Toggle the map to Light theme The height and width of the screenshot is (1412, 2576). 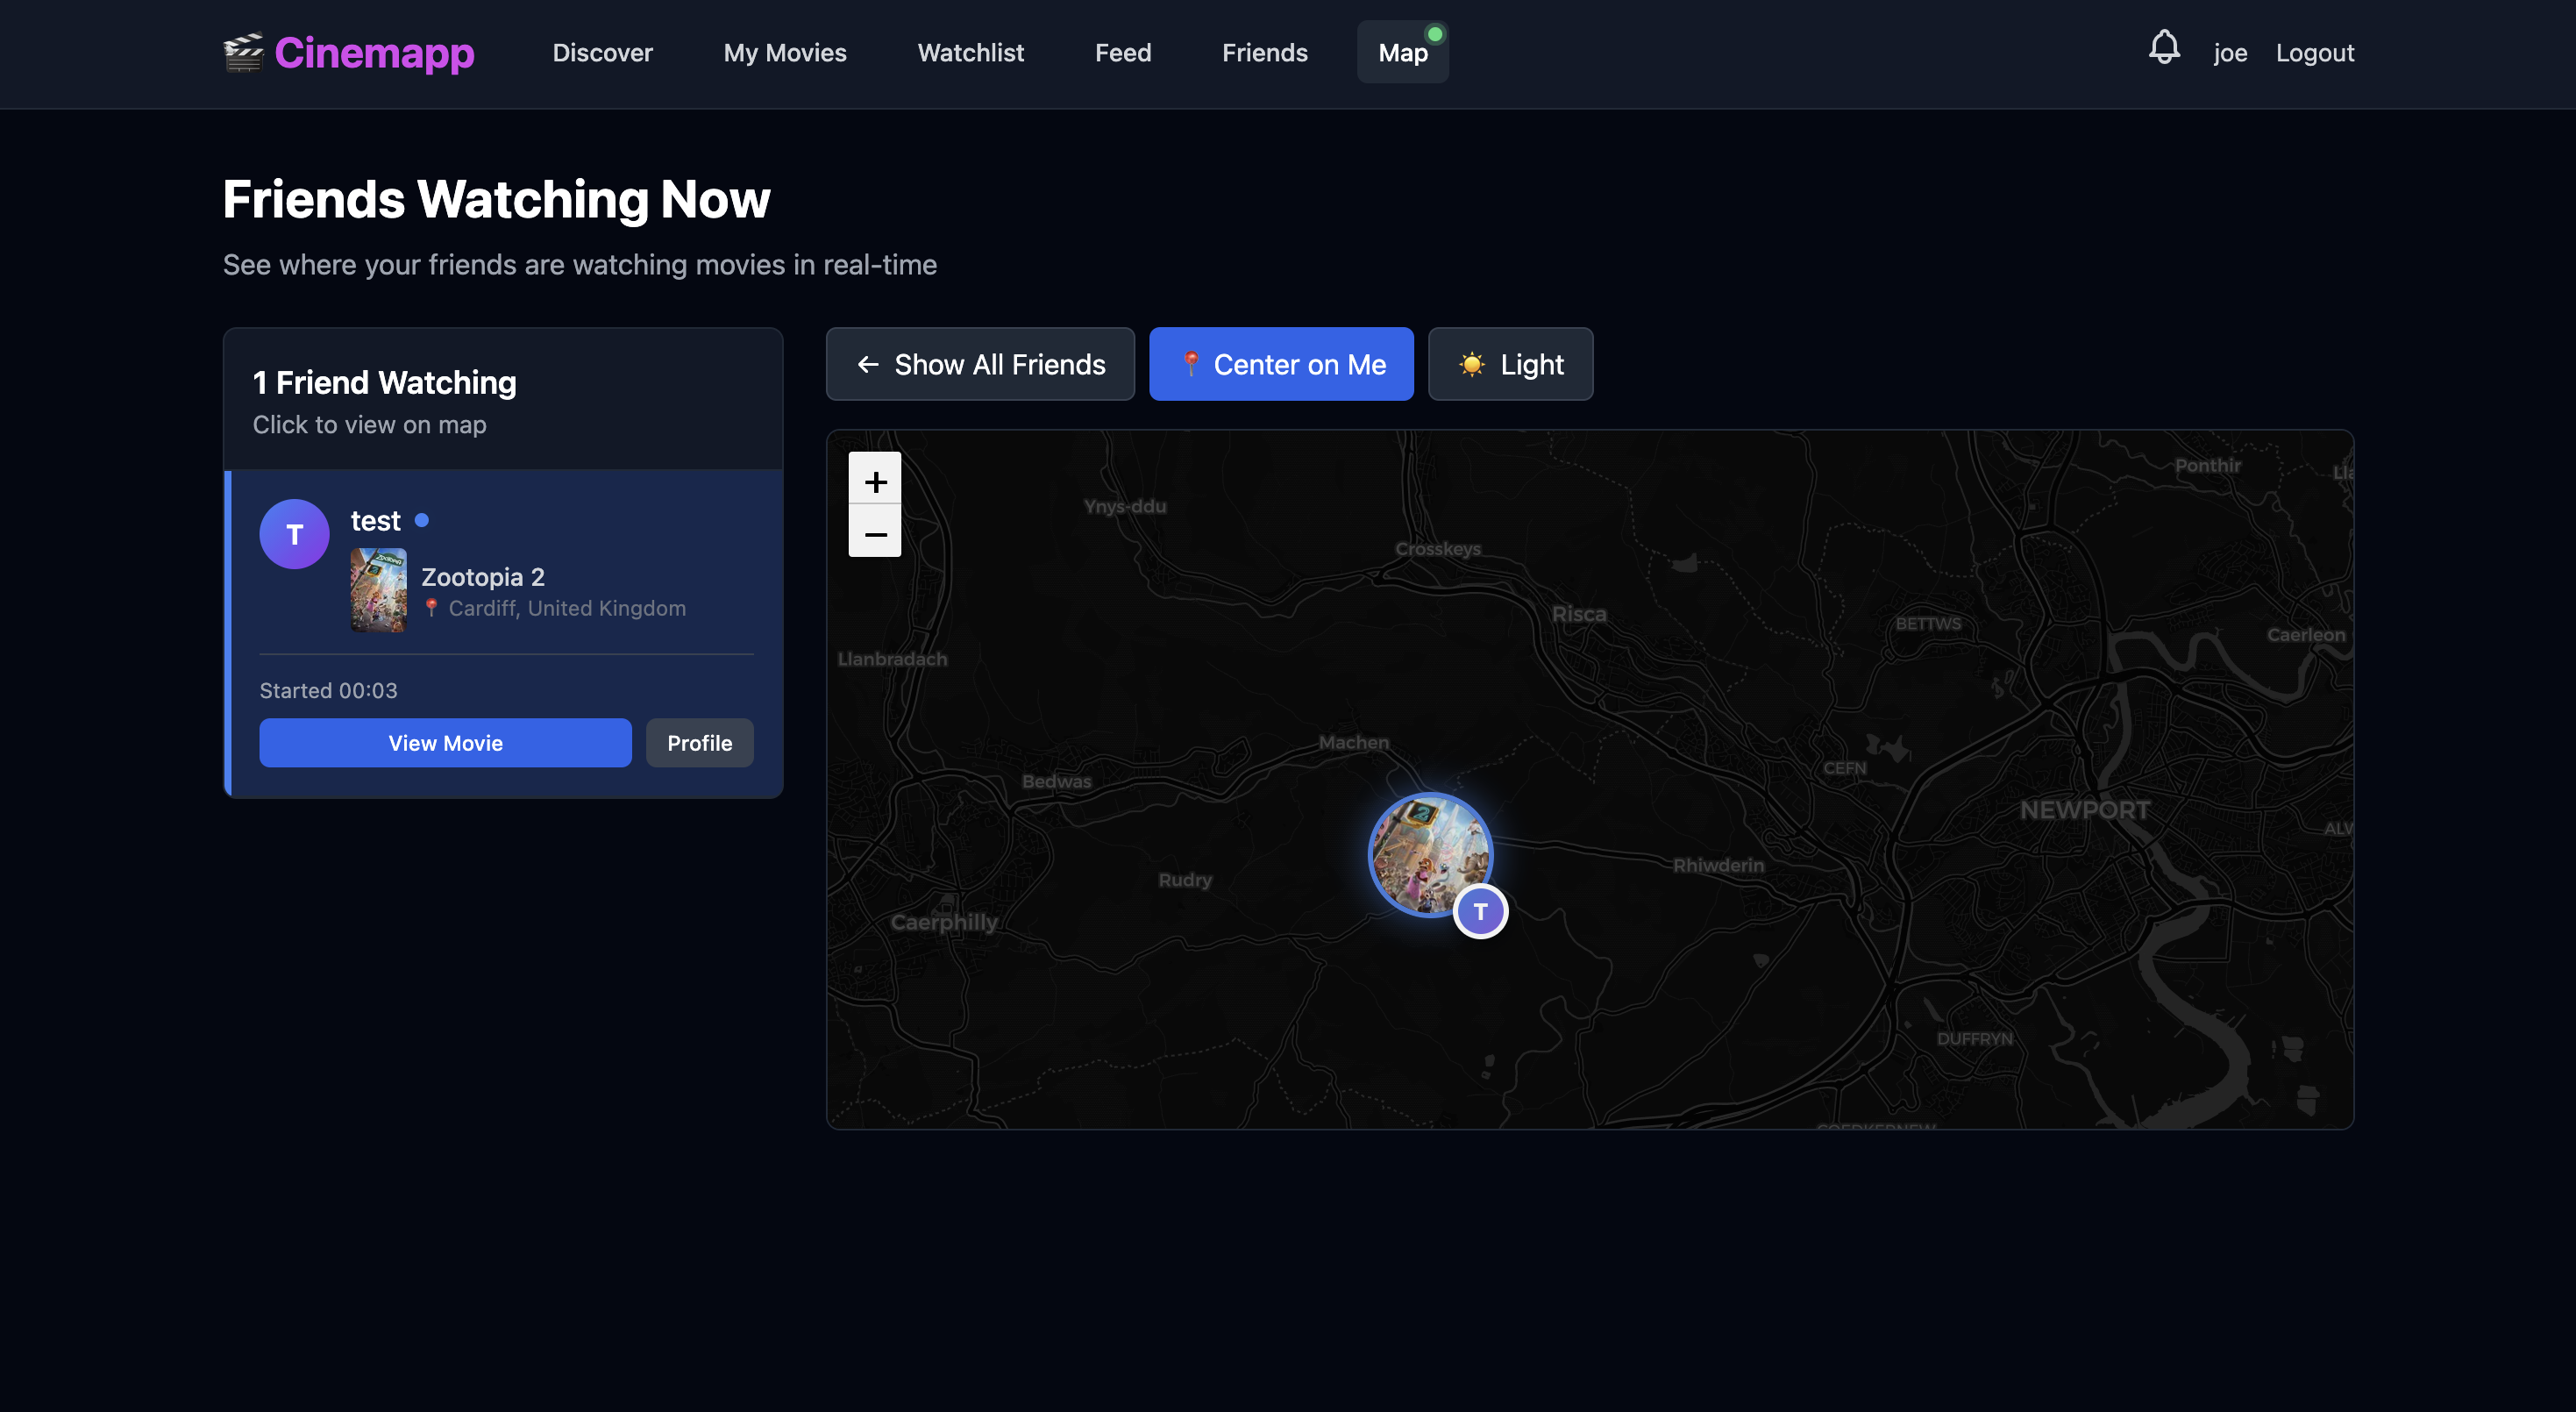1510,364
